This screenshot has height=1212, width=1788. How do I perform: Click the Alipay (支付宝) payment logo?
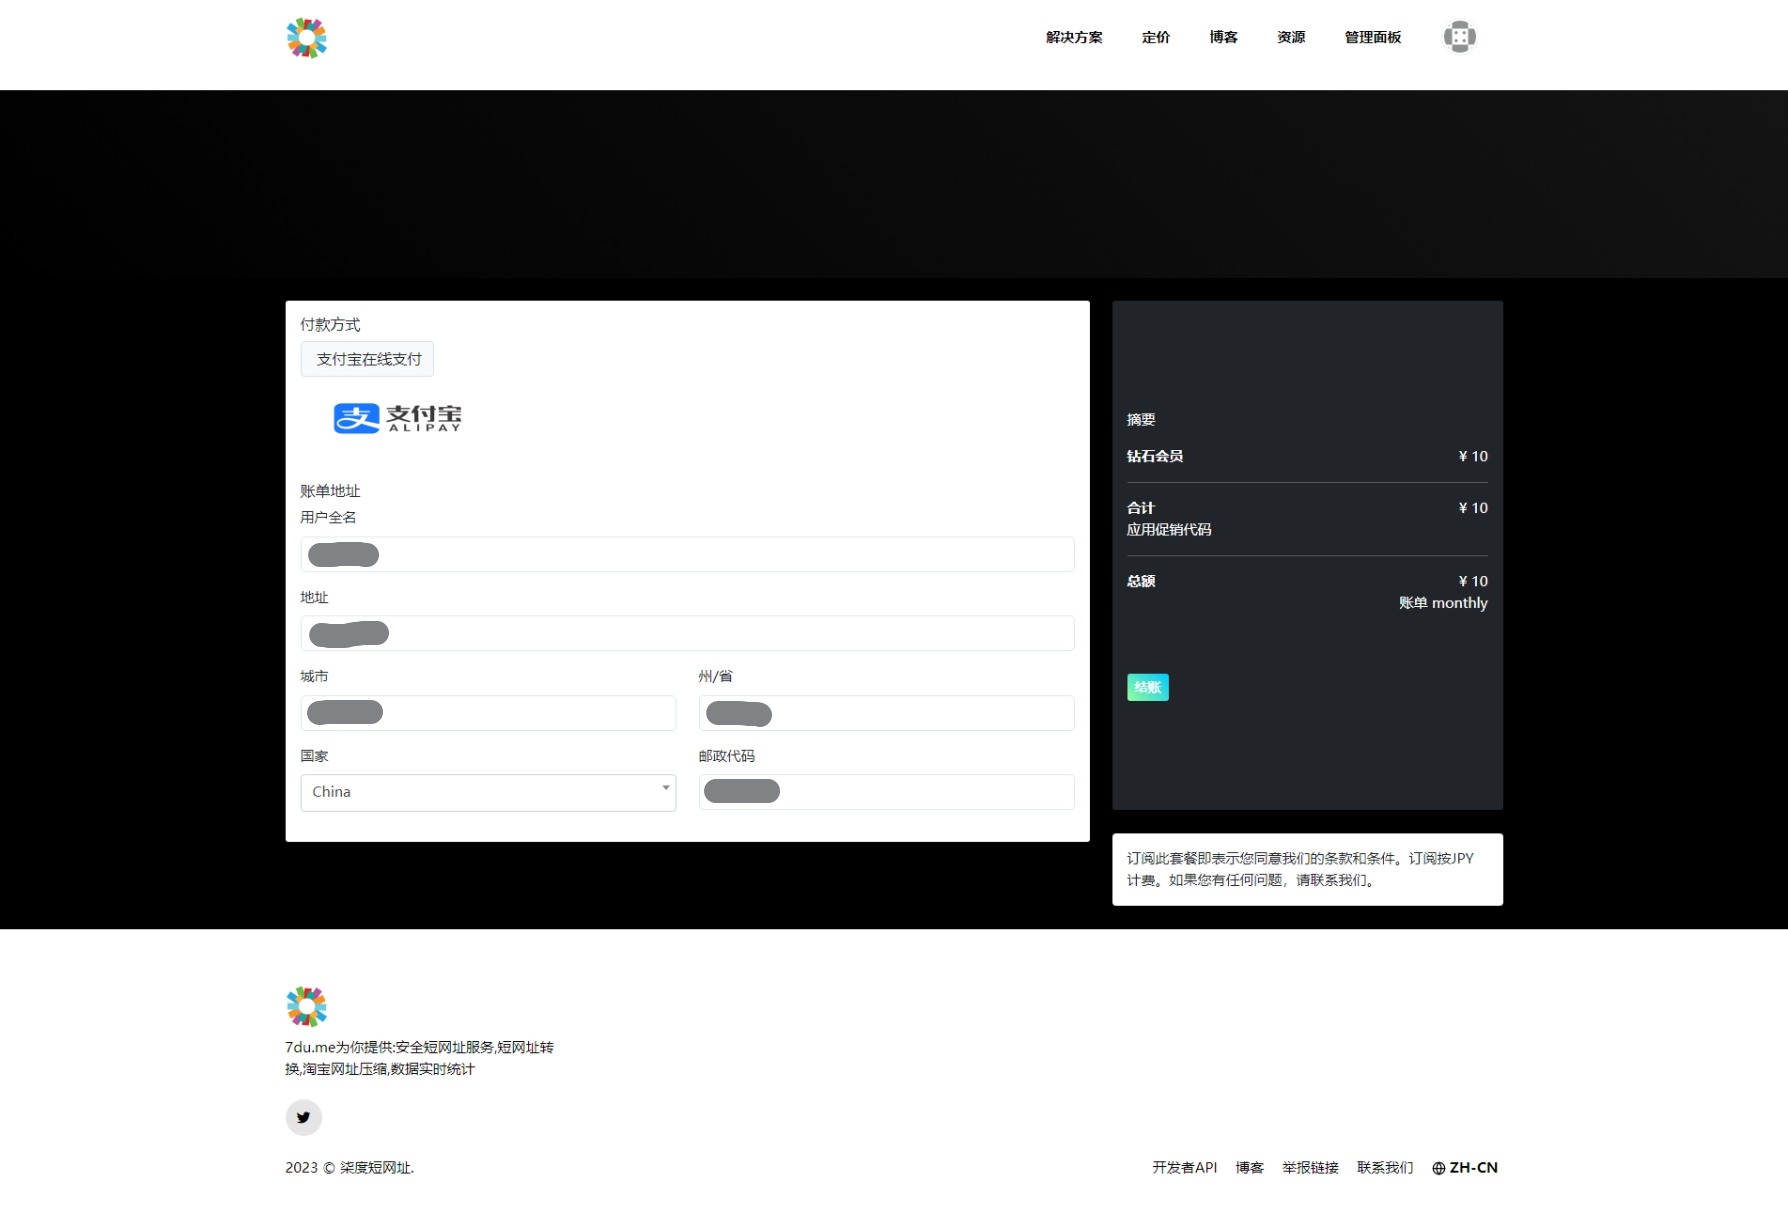pyautogui.click(x=394, y=418)
